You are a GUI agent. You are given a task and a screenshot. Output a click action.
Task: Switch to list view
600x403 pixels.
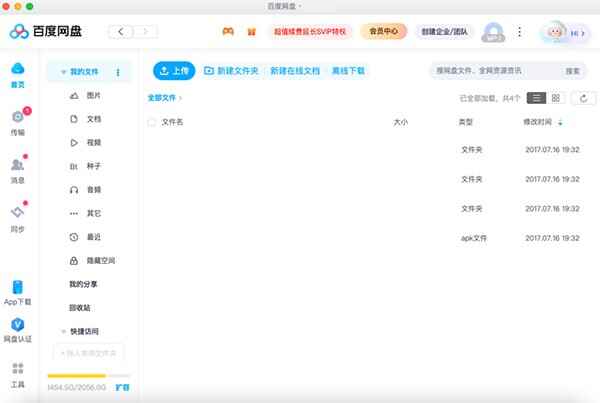click(536, 98)
